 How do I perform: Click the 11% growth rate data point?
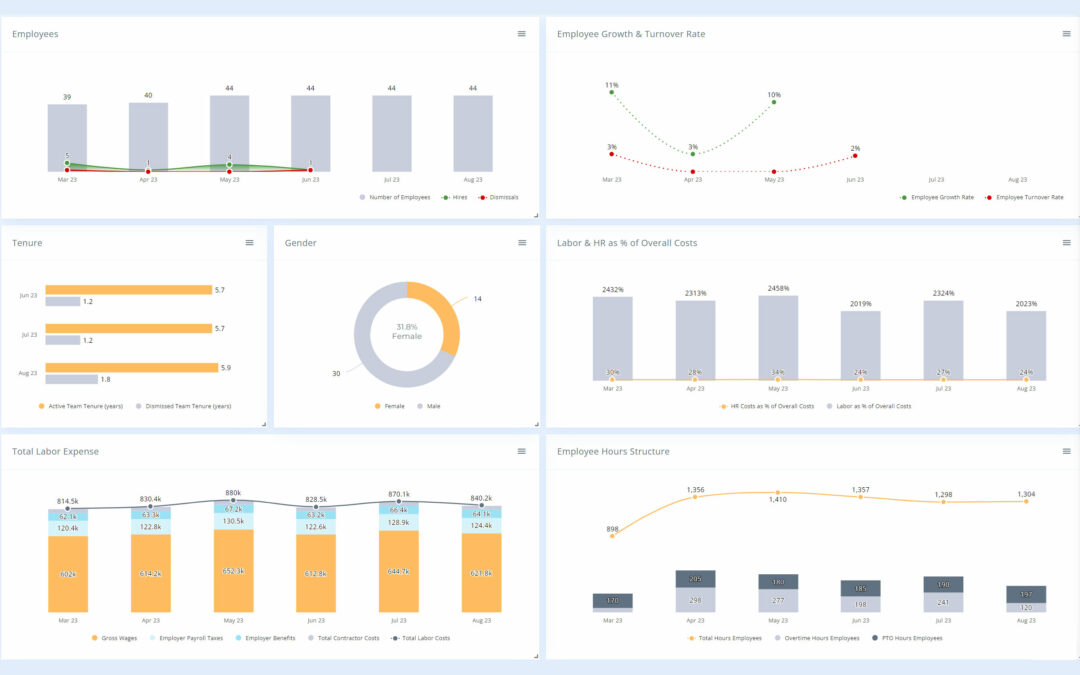tap(612, 92)
